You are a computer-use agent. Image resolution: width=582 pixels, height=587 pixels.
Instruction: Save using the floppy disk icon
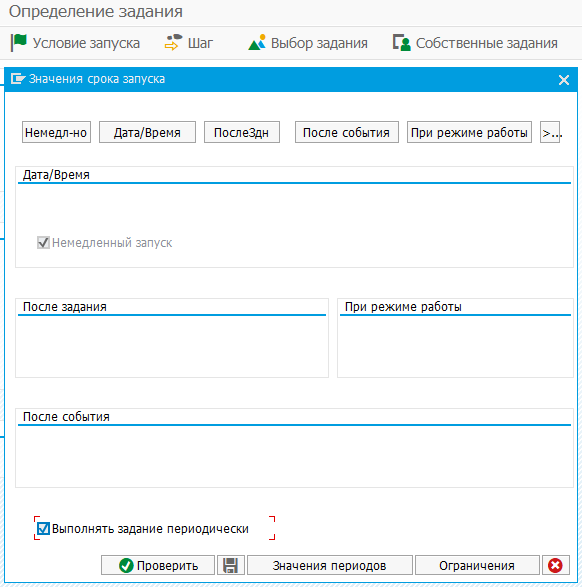click(231, 565)
